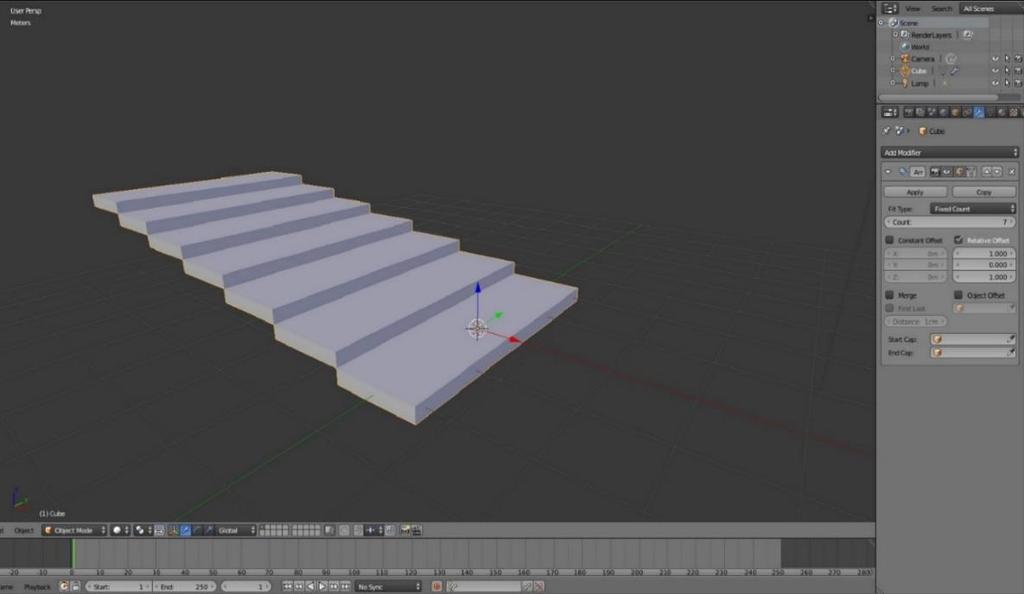Open the viewport shading mode dropdown
This screenshot has height=594, width=1024.
click(120, 531)
